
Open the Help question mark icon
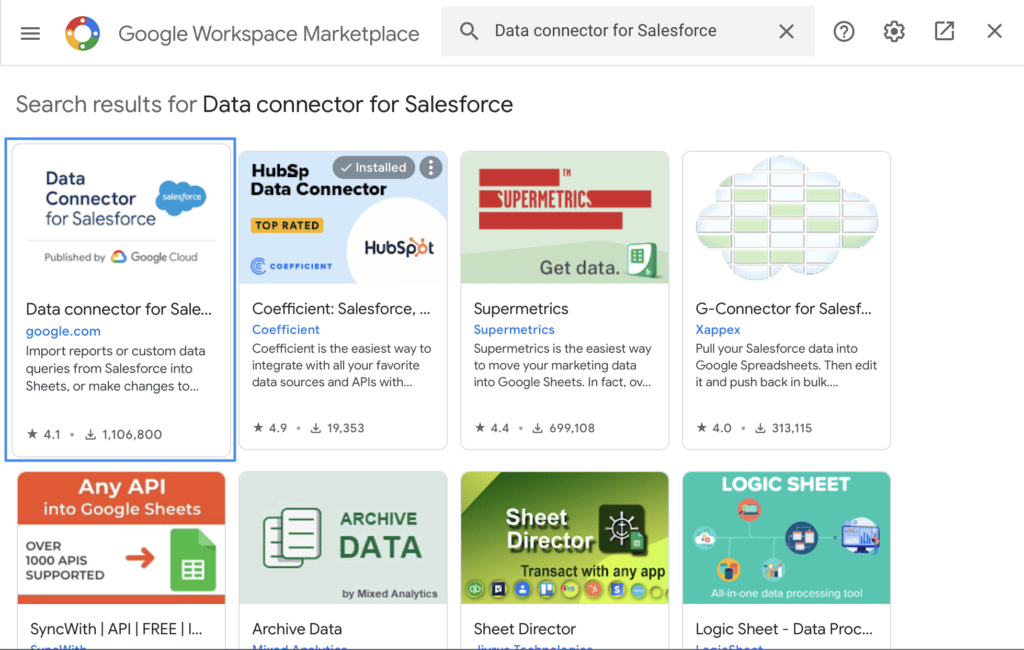(x=844, y=31)
